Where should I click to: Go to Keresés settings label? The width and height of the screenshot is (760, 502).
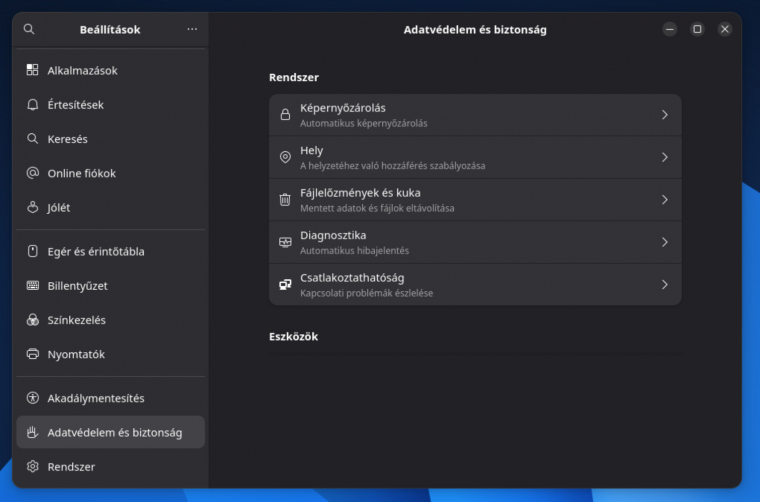click(x=67, y=139)
